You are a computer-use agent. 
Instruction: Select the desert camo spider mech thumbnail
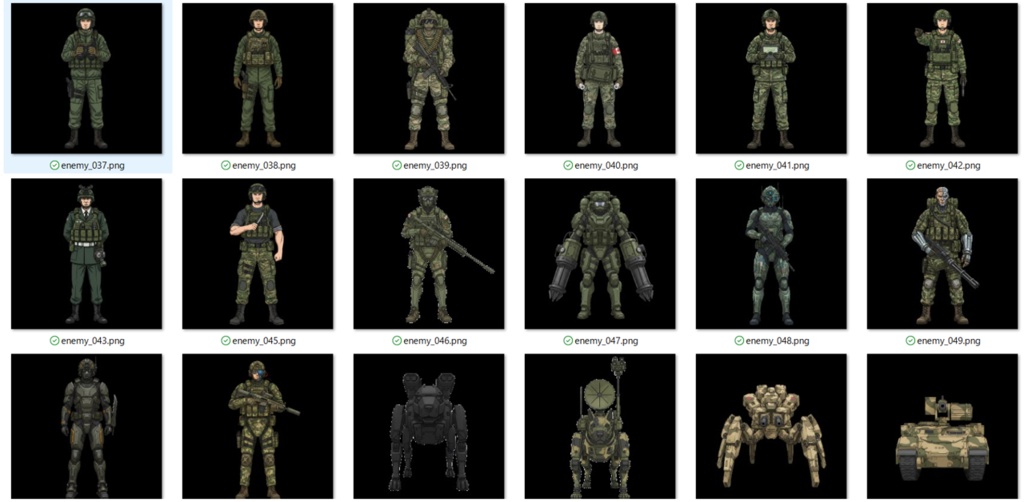coord(771,427)
